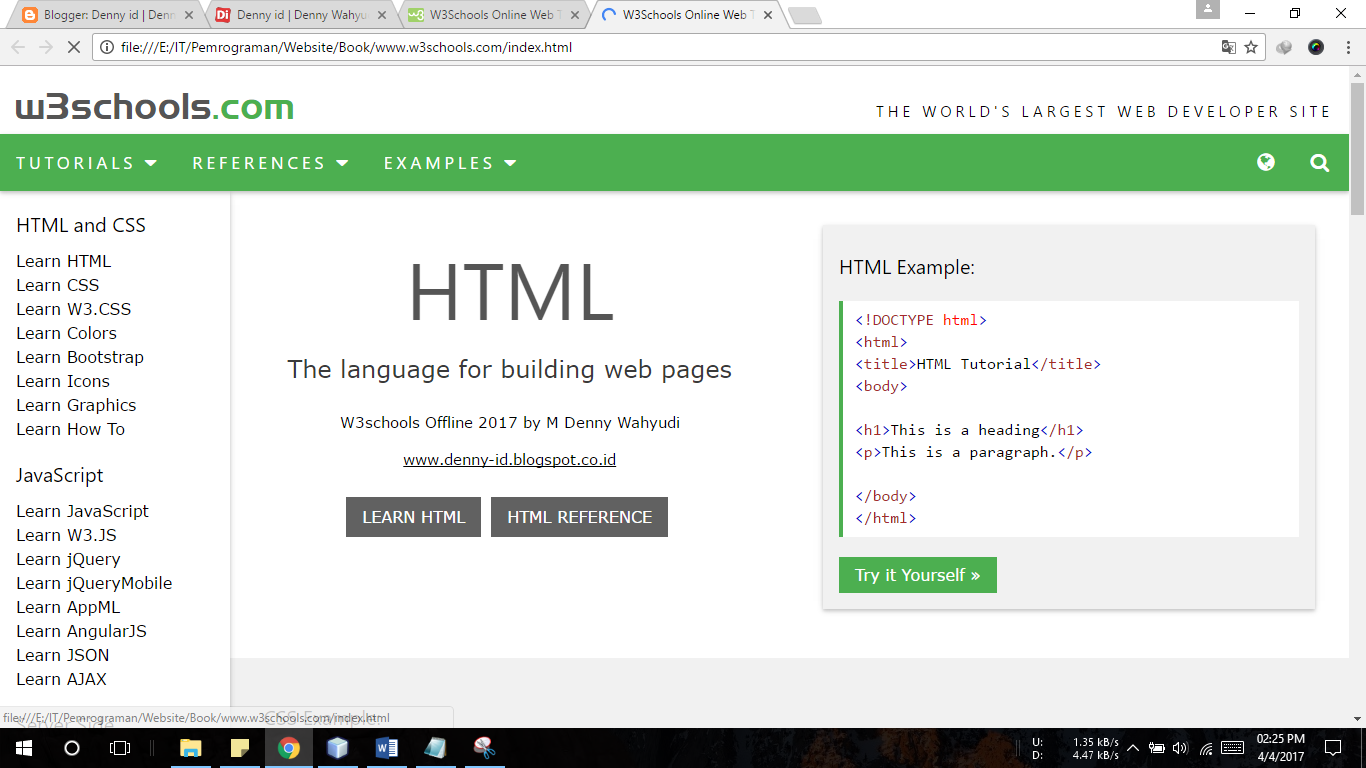Open Learn AppML in the sidebar
This screenshot has height=768, width=1366.
coord(67,607)
